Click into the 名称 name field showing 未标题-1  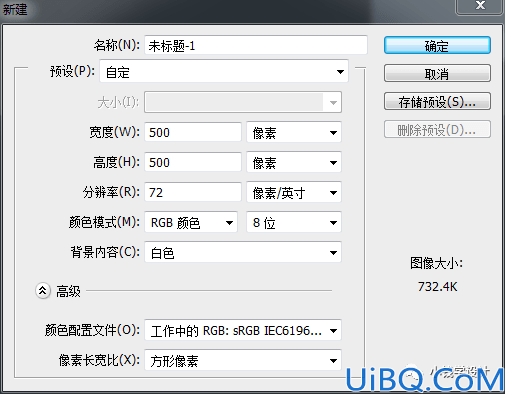point(256,45)
